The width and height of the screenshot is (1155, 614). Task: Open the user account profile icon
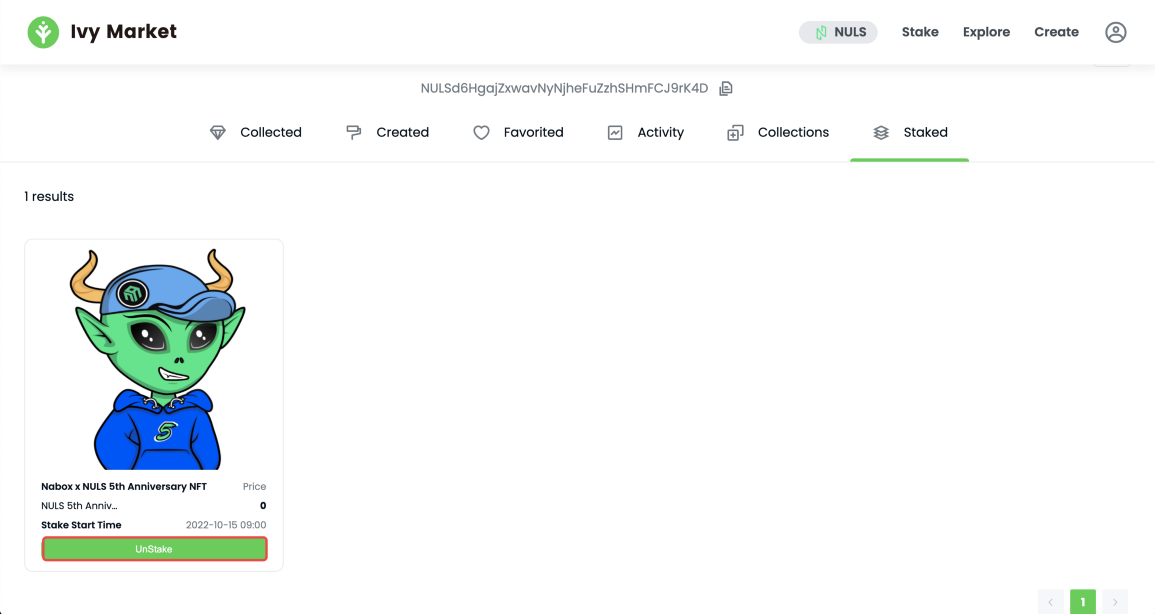click(1115, 32)
